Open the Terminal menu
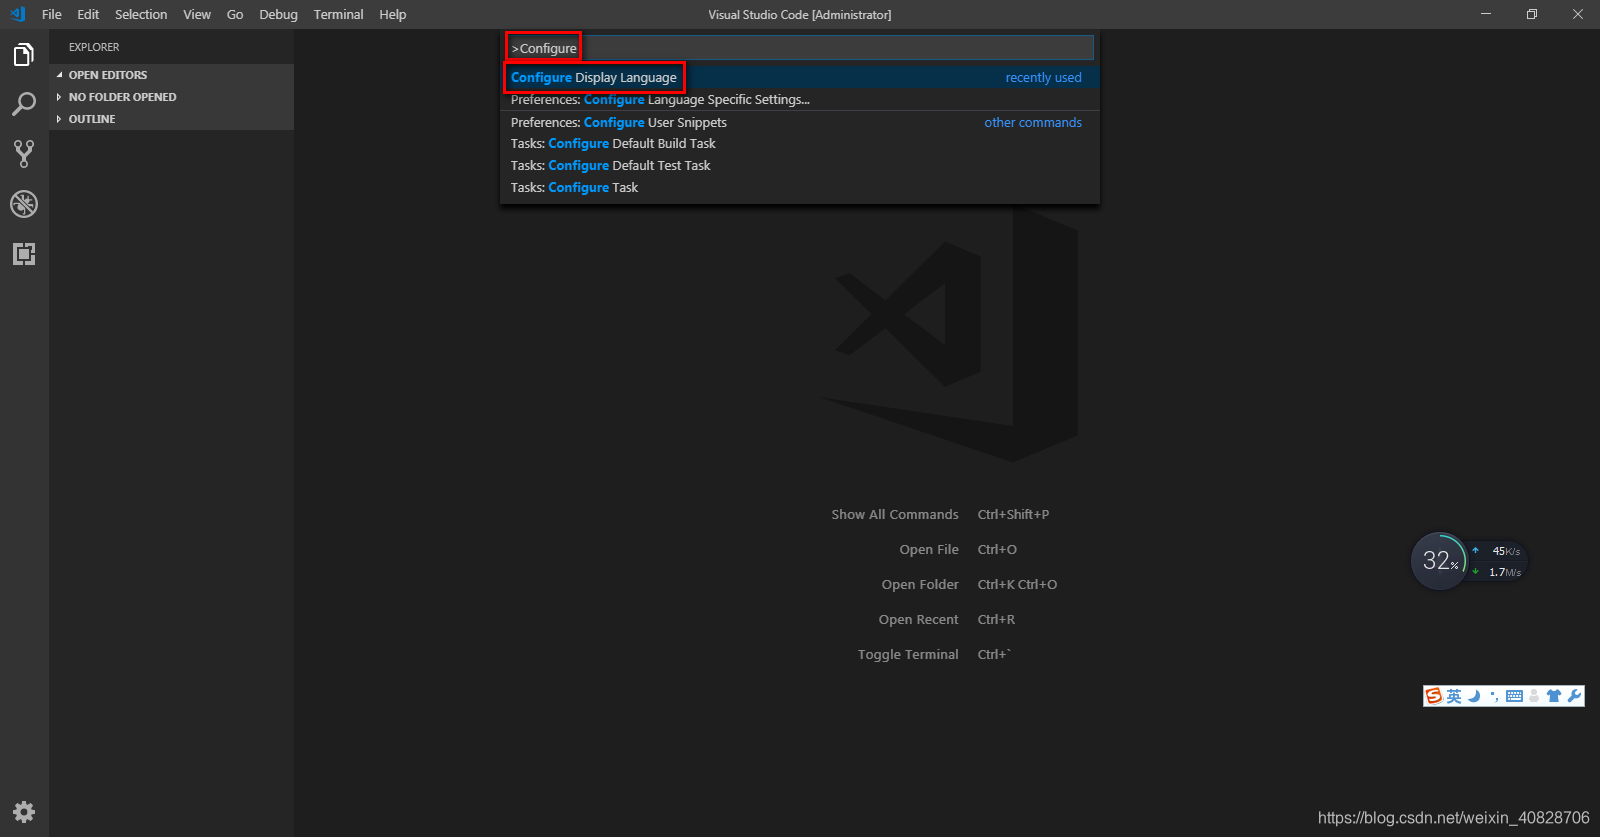1600x837 pixels. click(x=338, y=14)
